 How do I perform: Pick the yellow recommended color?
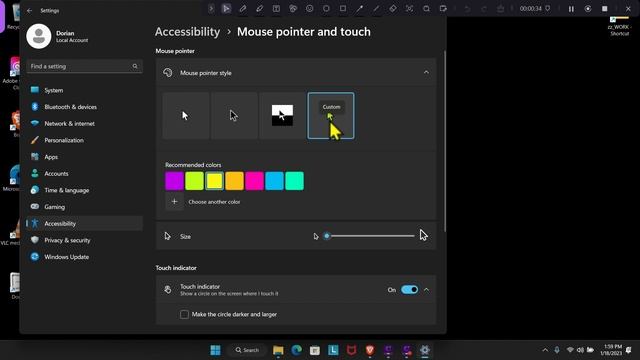[214, 181]
